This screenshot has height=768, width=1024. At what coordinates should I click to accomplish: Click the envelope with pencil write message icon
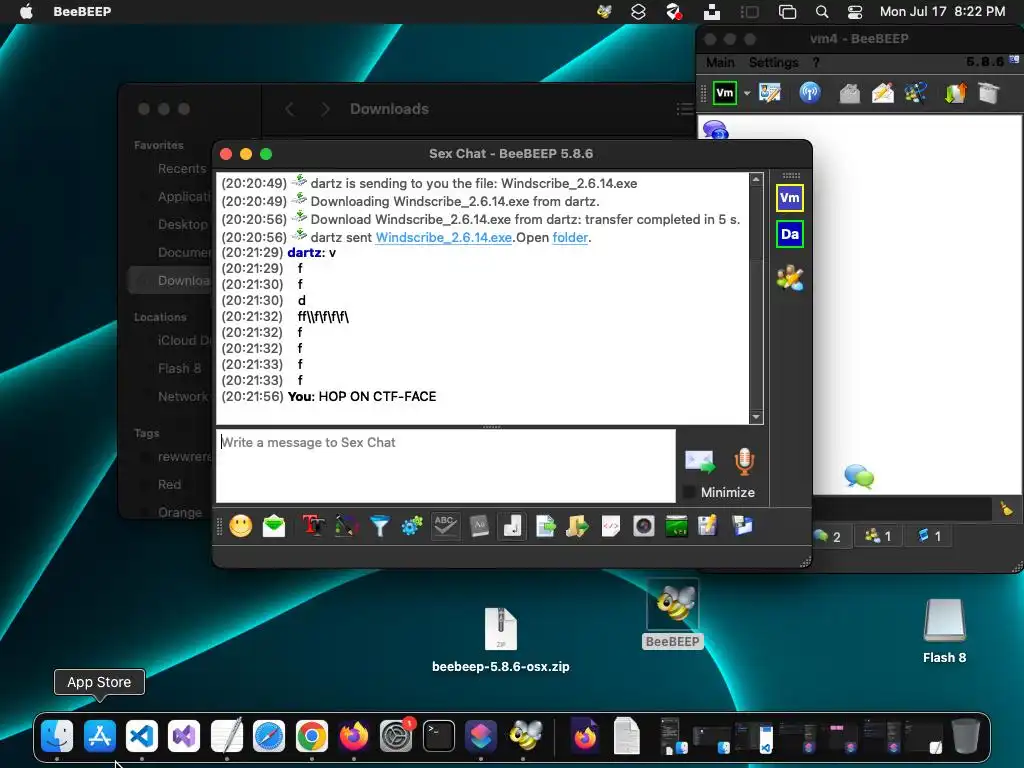point(882,93)
